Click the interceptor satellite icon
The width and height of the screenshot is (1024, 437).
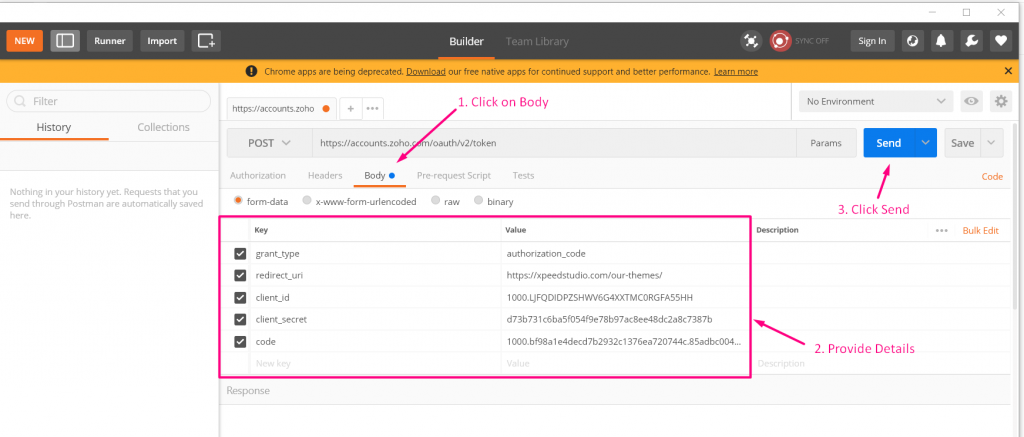[752, 40]
